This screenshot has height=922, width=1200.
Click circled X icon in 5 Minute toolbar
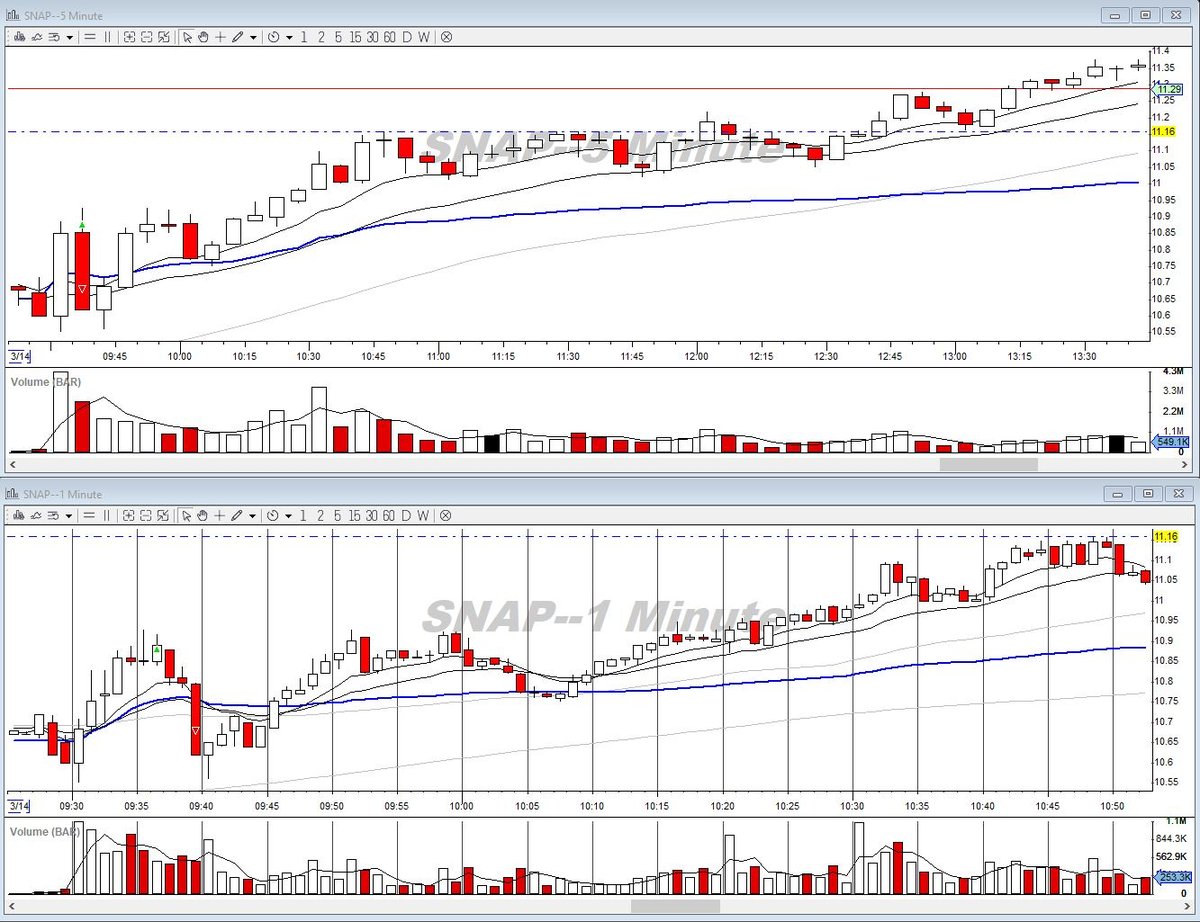(446, 37)
